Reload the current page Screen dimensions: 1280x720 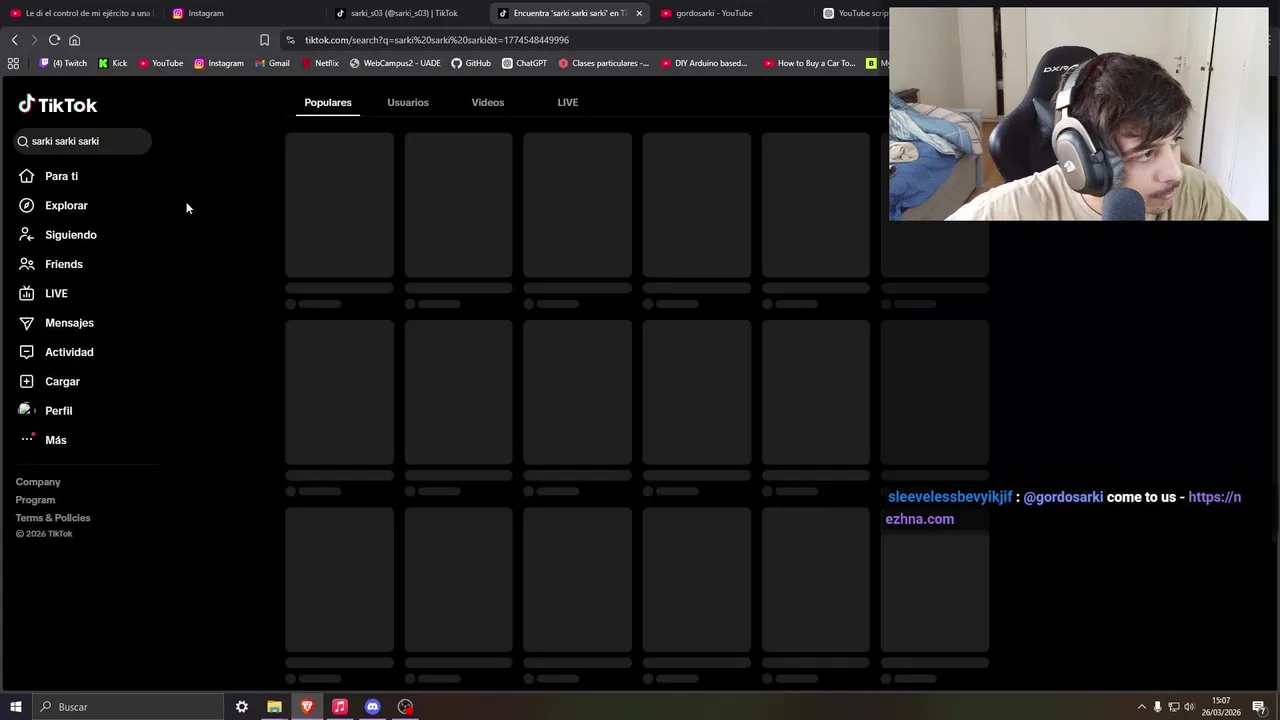tap(54, 40)
